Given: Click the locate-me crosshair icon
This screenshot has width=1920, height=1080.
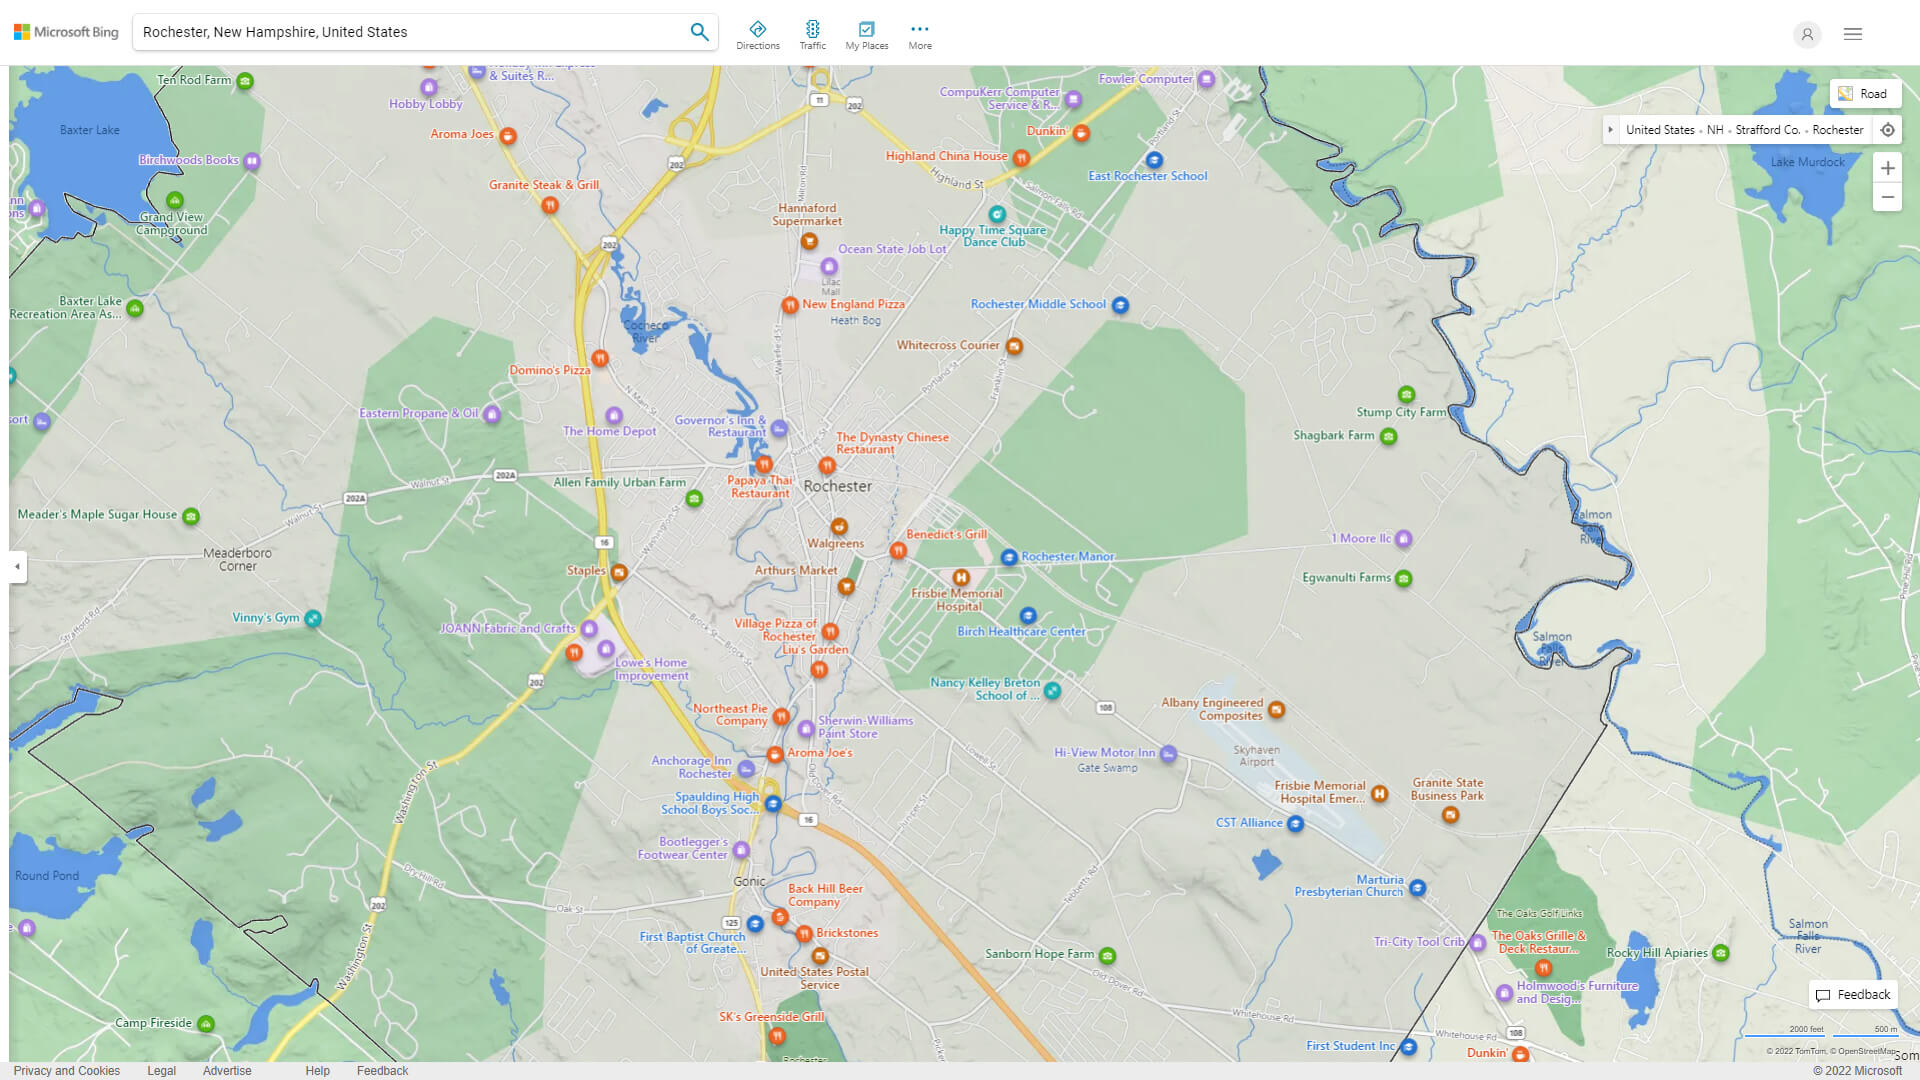Looking at the screenshot, I should 1888,129.
